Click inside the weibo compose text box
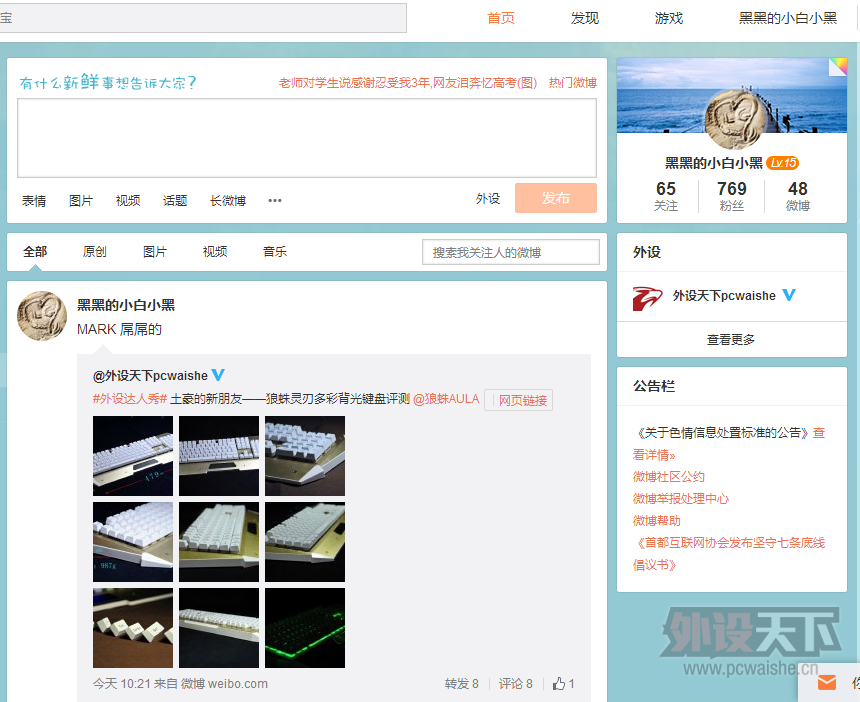Viewport: 860px width, 702px height. click(x=307, y=138)
